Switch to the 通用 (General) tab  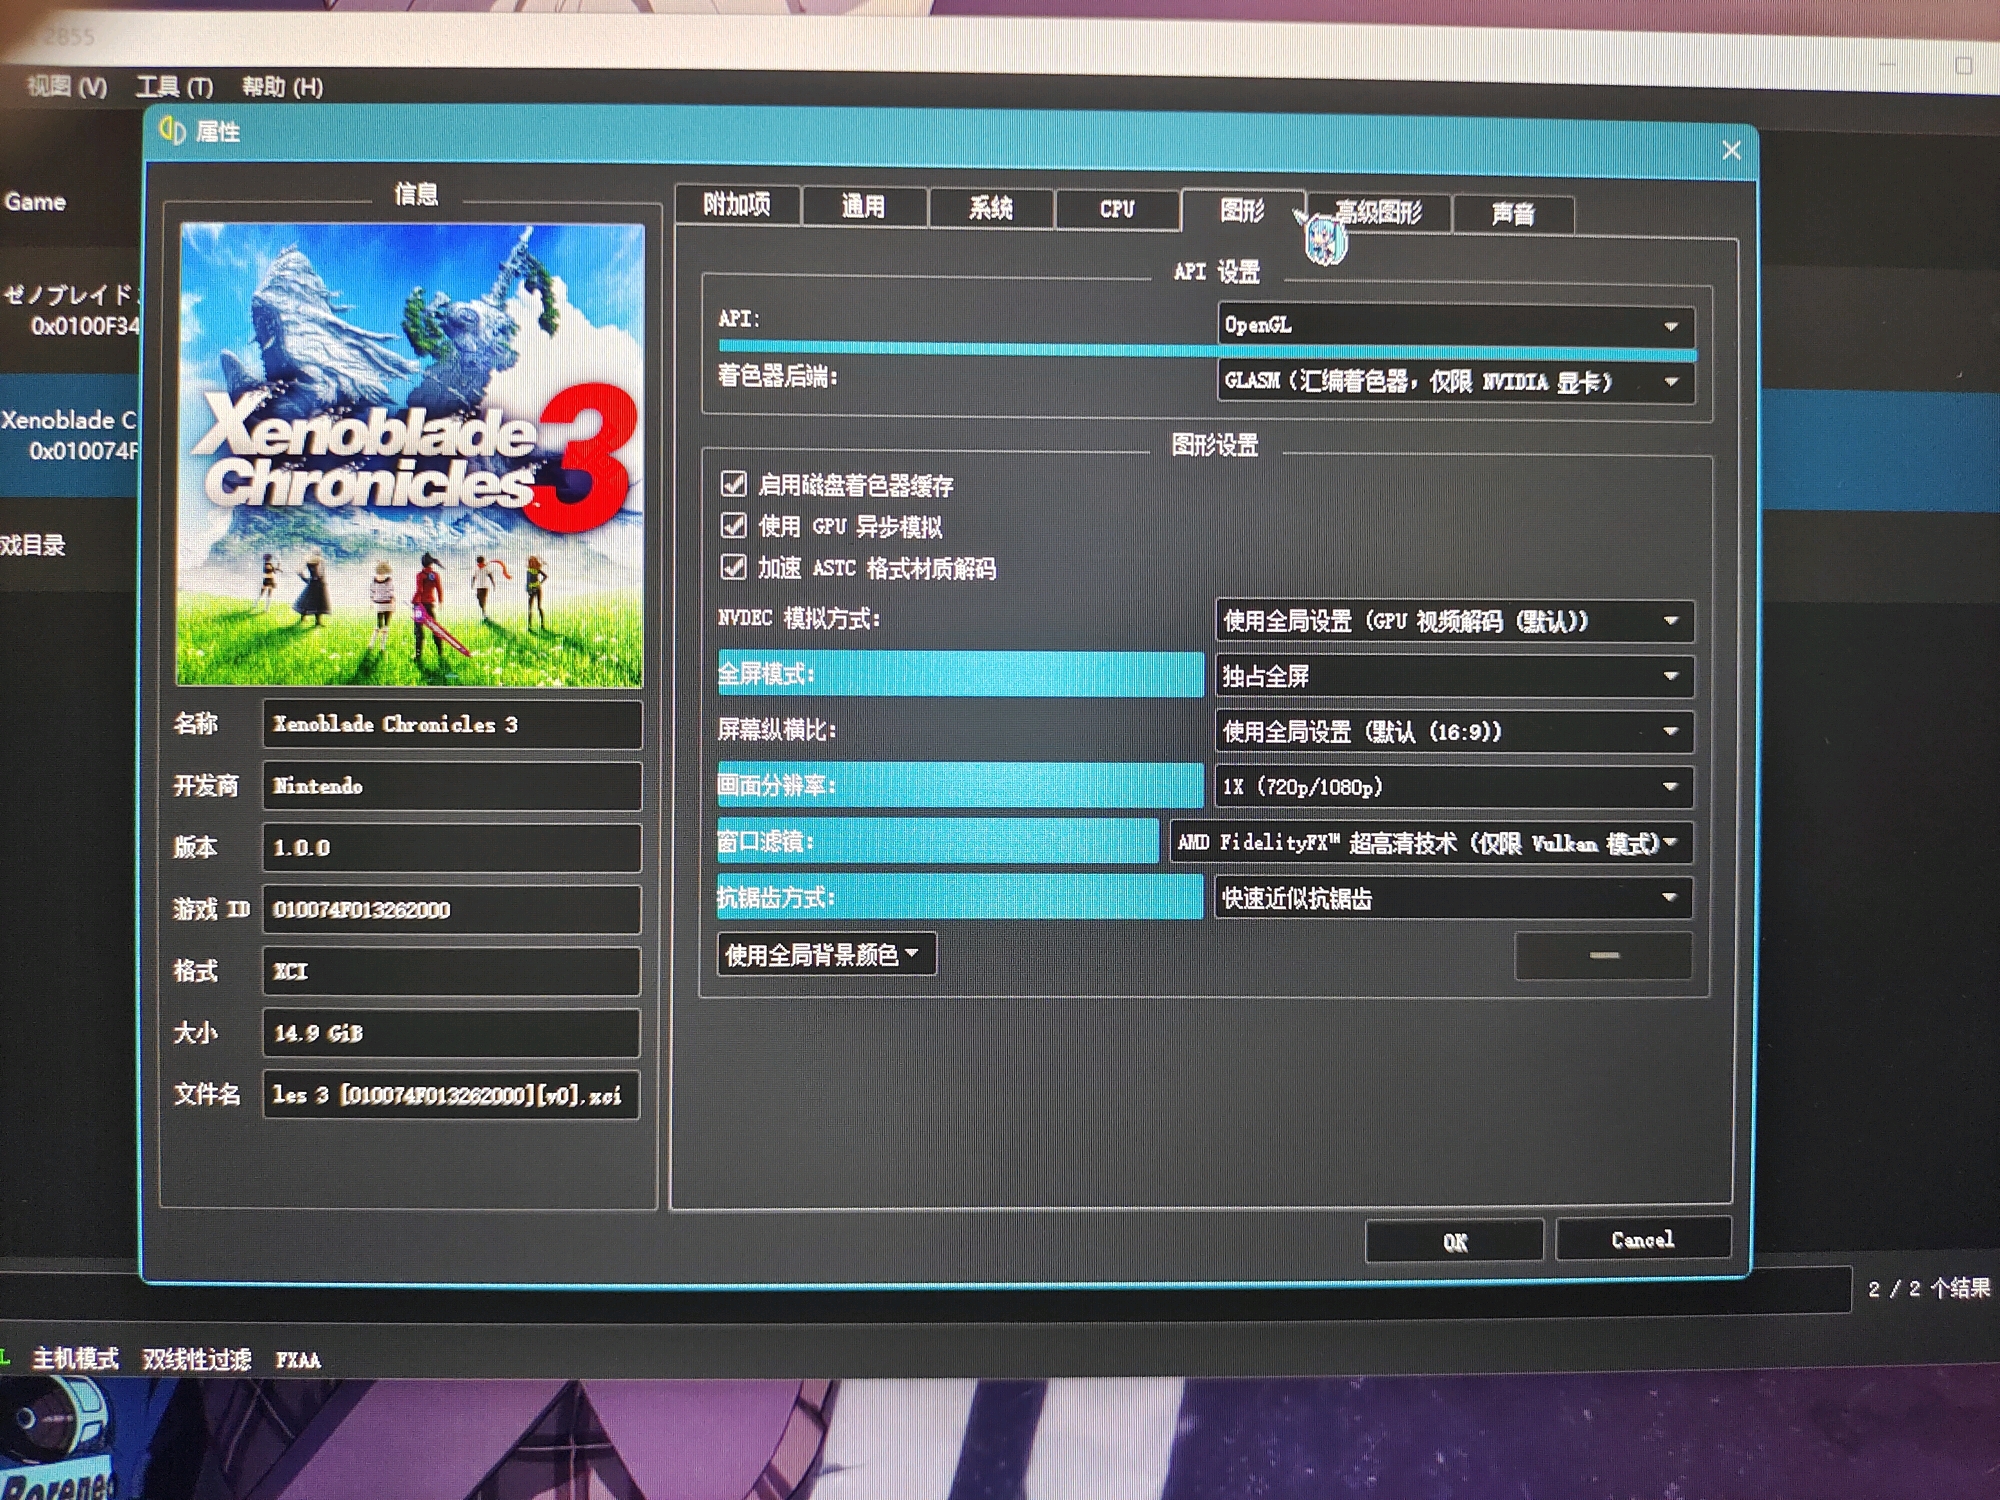pyautogui.click(x=864, y=207)
